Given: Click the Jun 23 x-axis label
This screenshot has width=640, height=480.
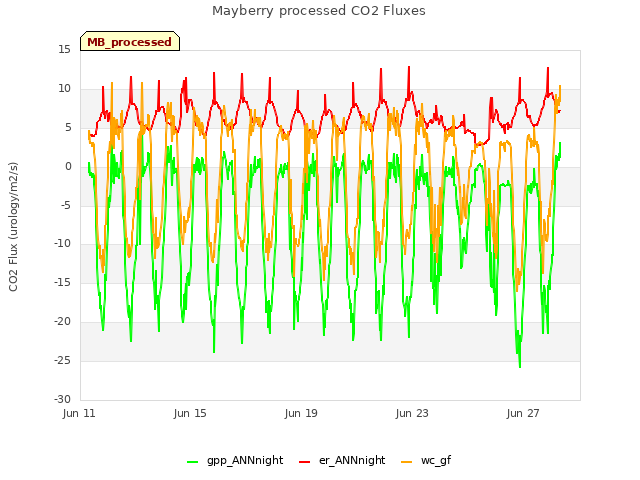Looking at the screenshot, I should pyautogui.click(x=412, y=413).
